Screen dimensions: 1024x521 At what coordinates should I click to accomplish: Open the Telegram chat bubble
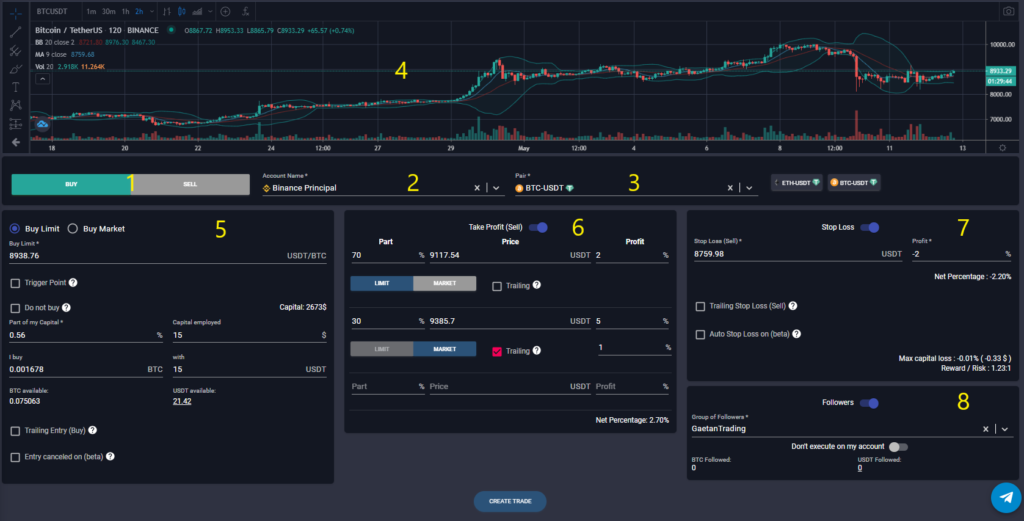[x=1005, y=496]
